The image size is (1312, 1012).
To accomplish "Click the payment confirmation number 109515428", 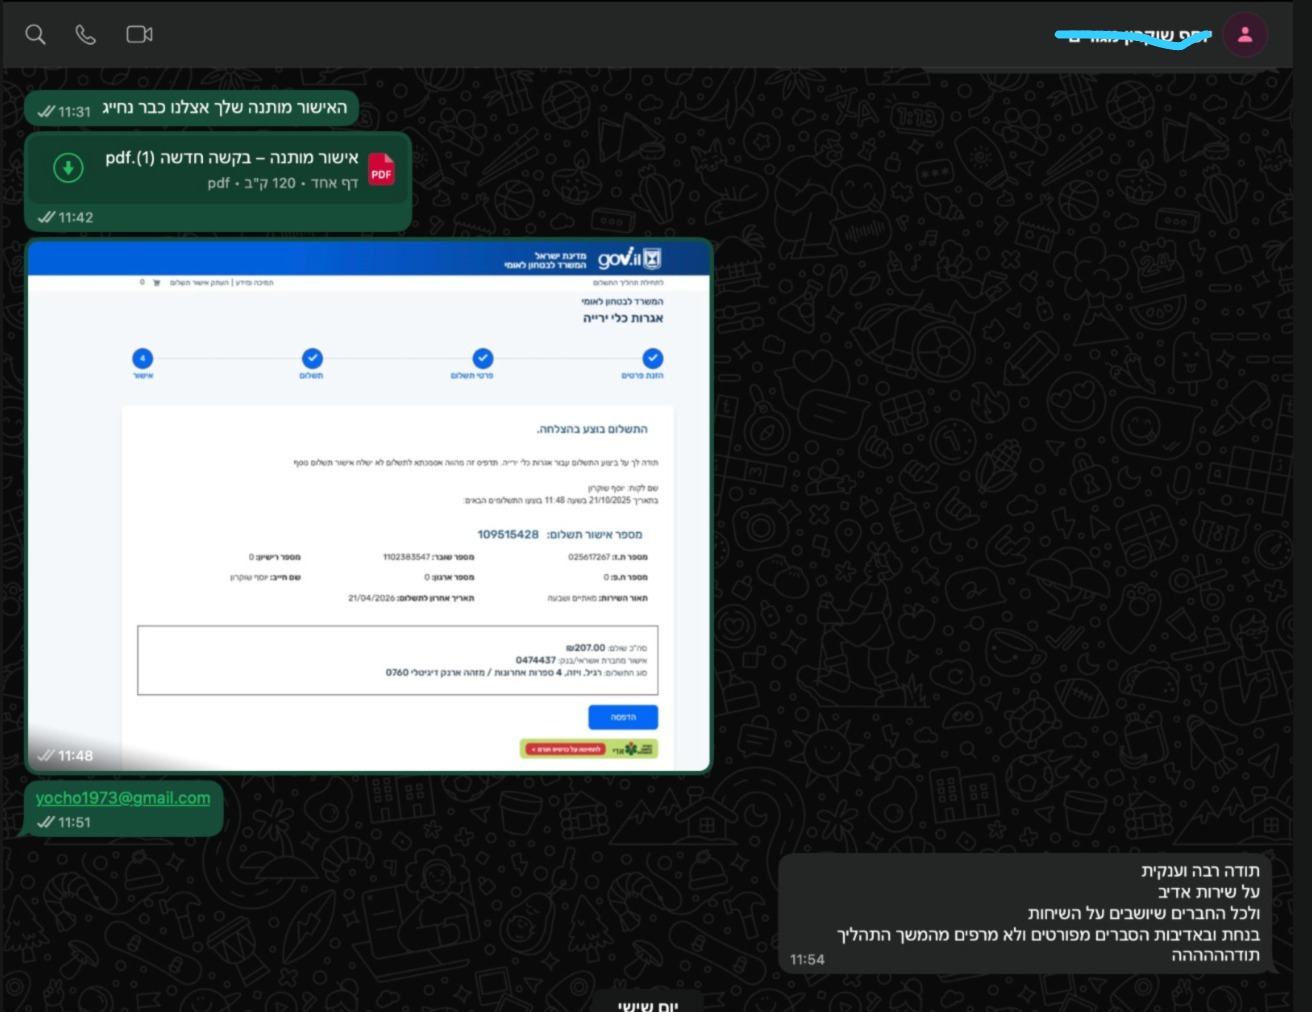I will 508,535.
